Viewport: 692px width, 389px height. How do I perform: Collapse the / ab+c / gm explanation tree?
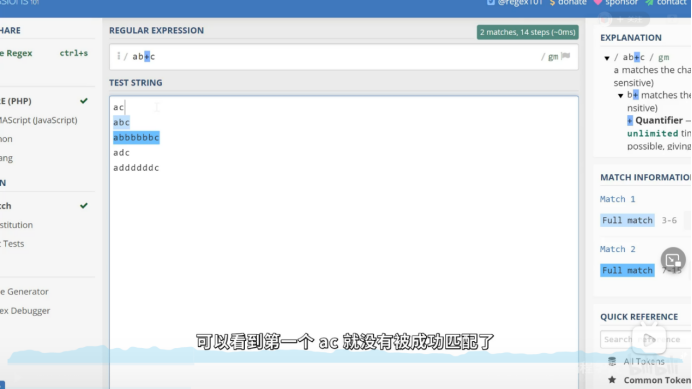coord(607,58)
